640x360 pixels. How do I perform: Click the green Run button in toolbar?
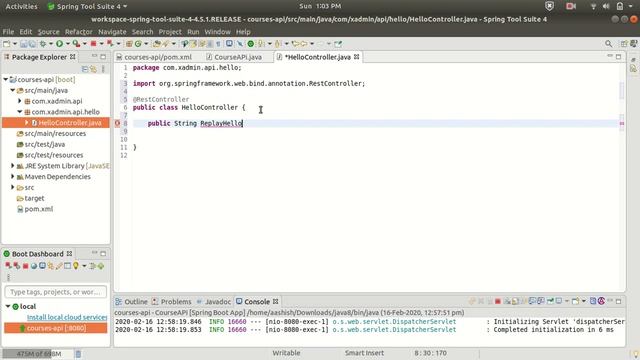(60, 44)
